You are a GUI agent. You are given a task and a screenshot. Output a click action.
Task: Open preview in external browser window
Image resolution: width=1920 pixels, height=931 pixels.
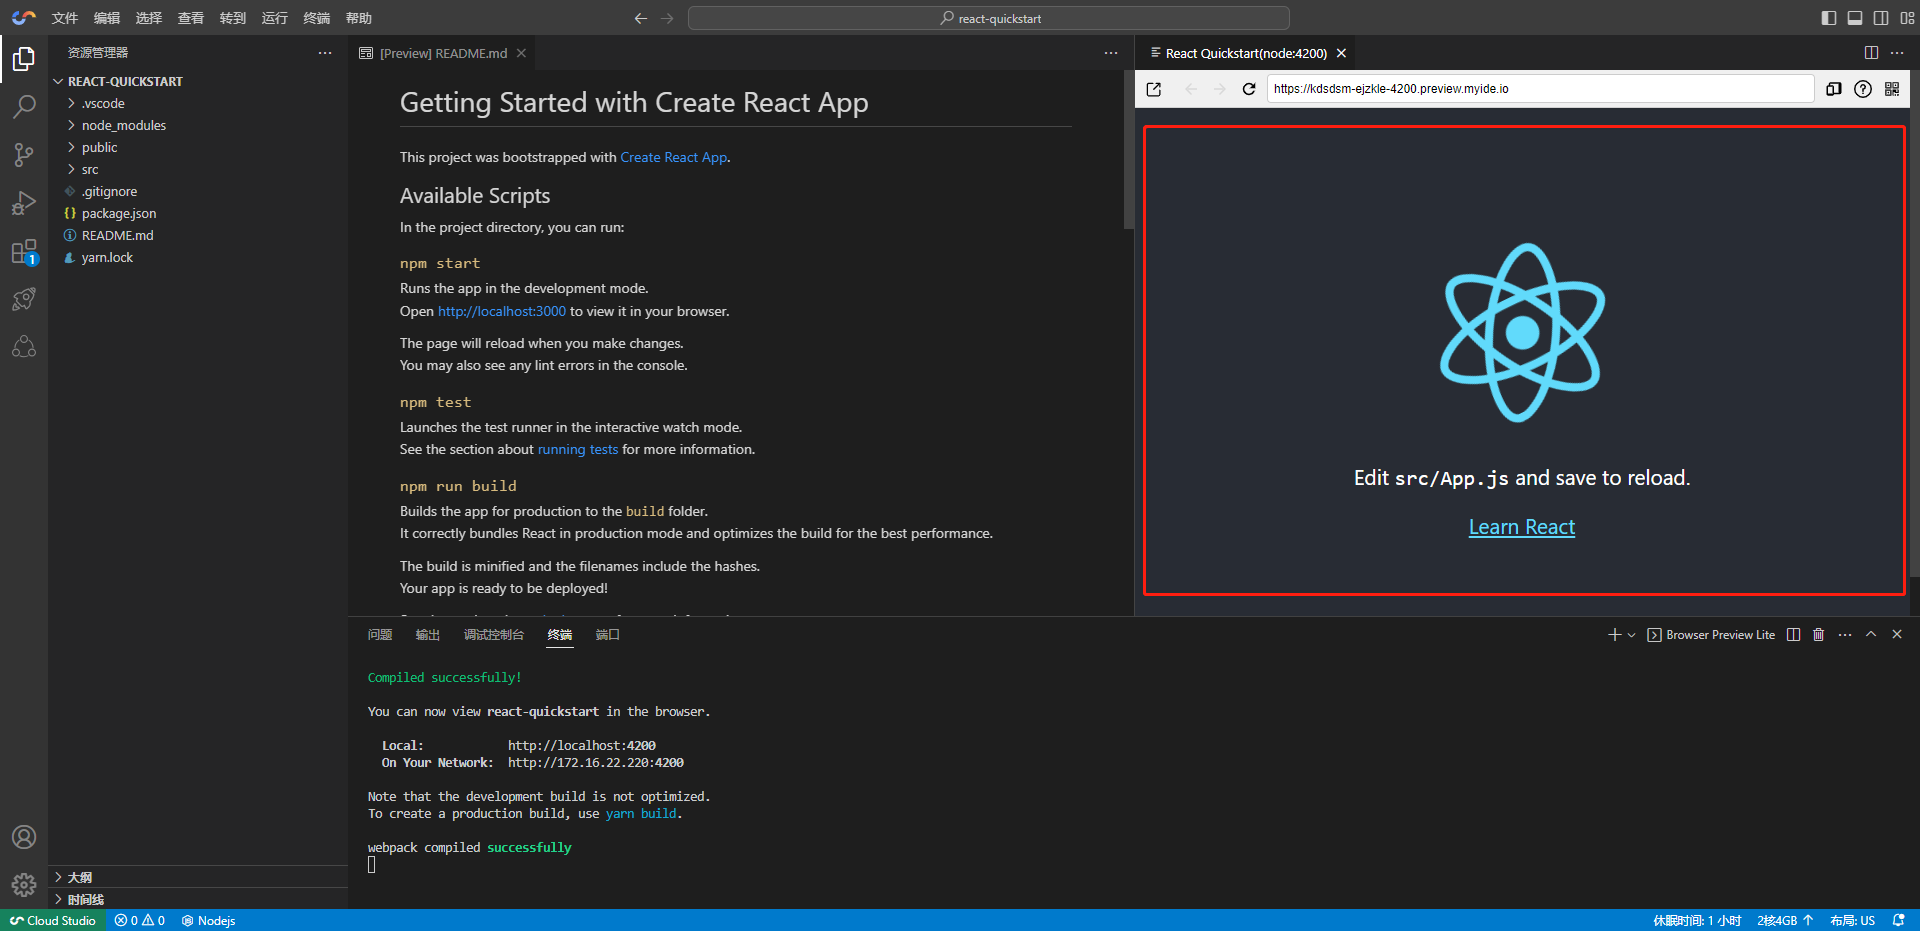(x=1154, y=89)
